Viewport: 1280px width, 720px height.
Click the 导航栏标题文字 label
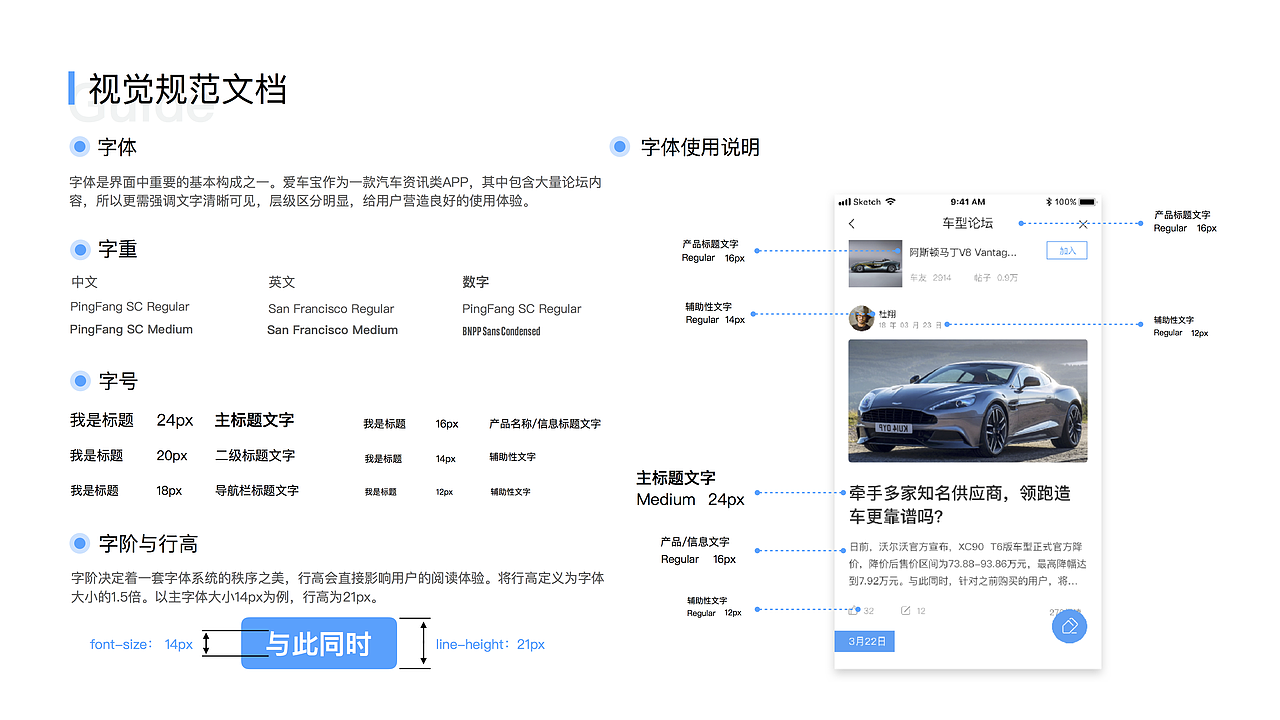tap(257, 491)
